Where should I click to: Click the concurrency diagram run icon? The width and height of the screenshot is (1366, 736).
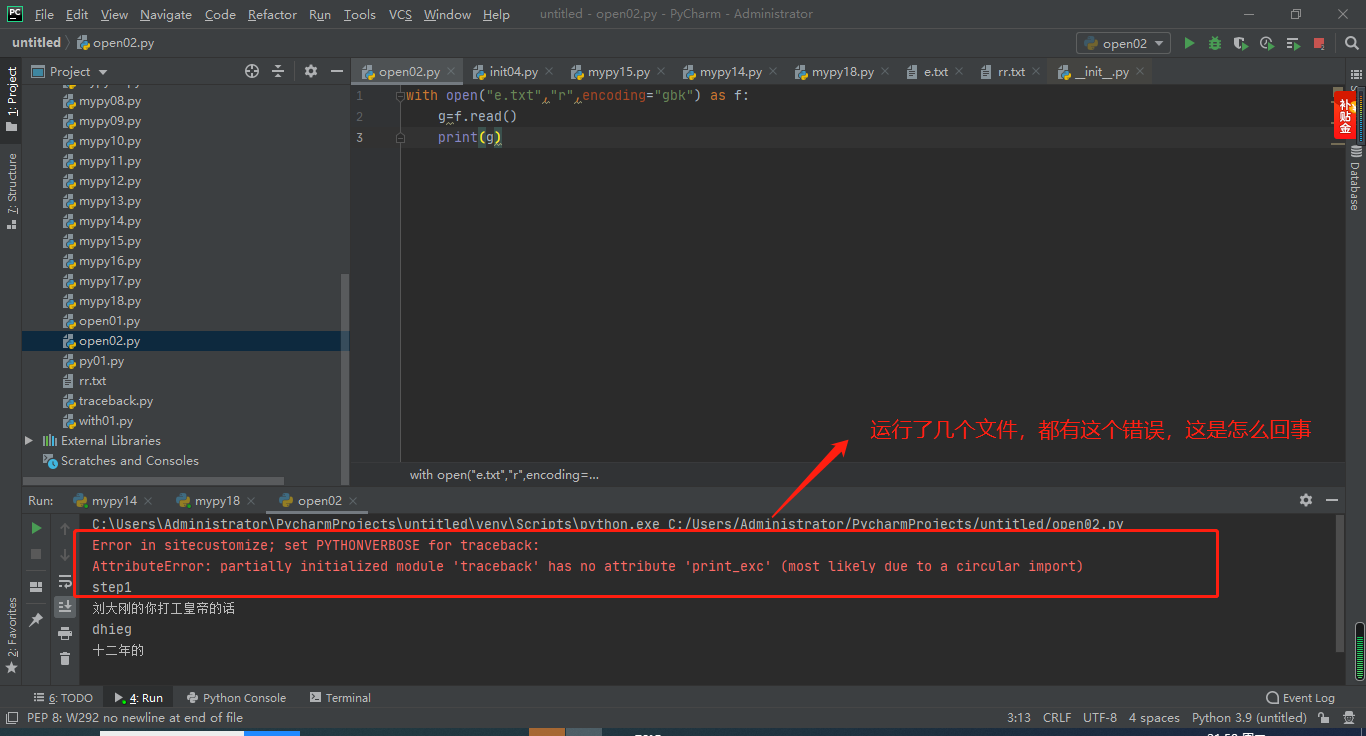[1293, 43]
